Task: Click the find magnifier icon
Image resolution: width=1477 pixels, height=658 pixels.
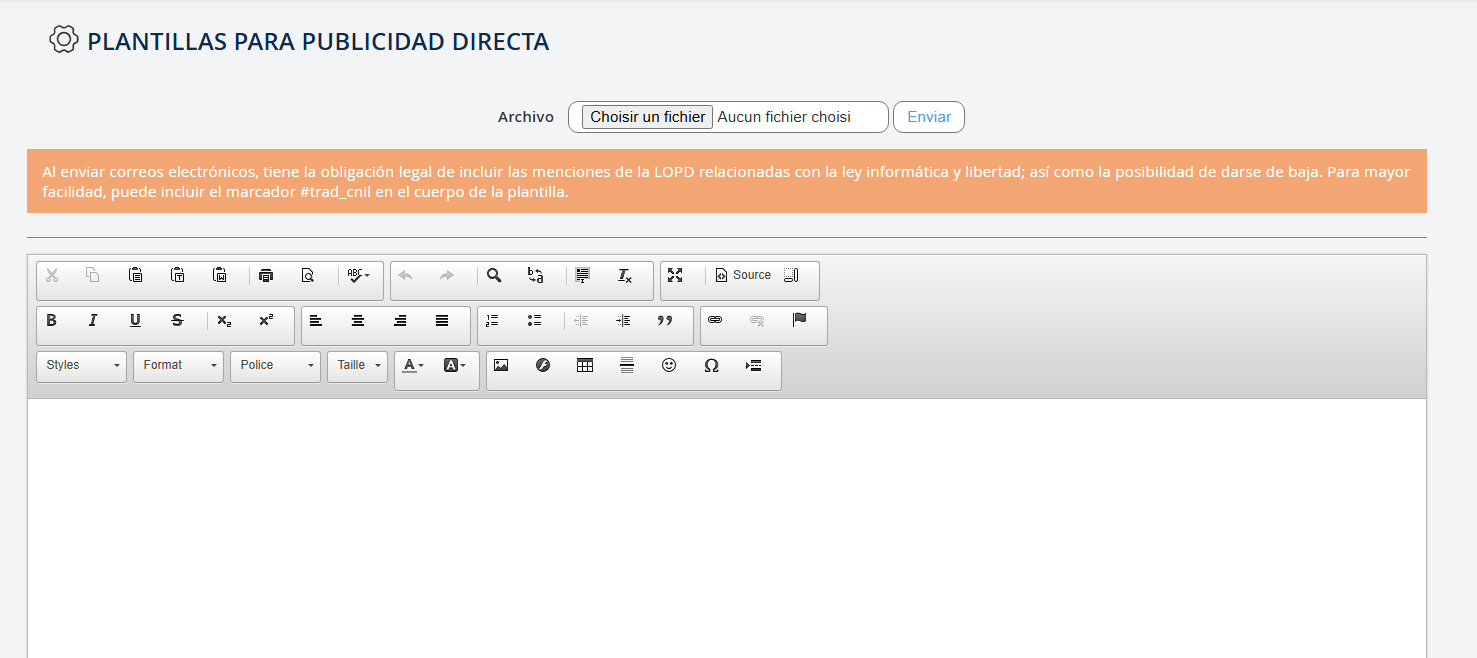Action: 494,276
